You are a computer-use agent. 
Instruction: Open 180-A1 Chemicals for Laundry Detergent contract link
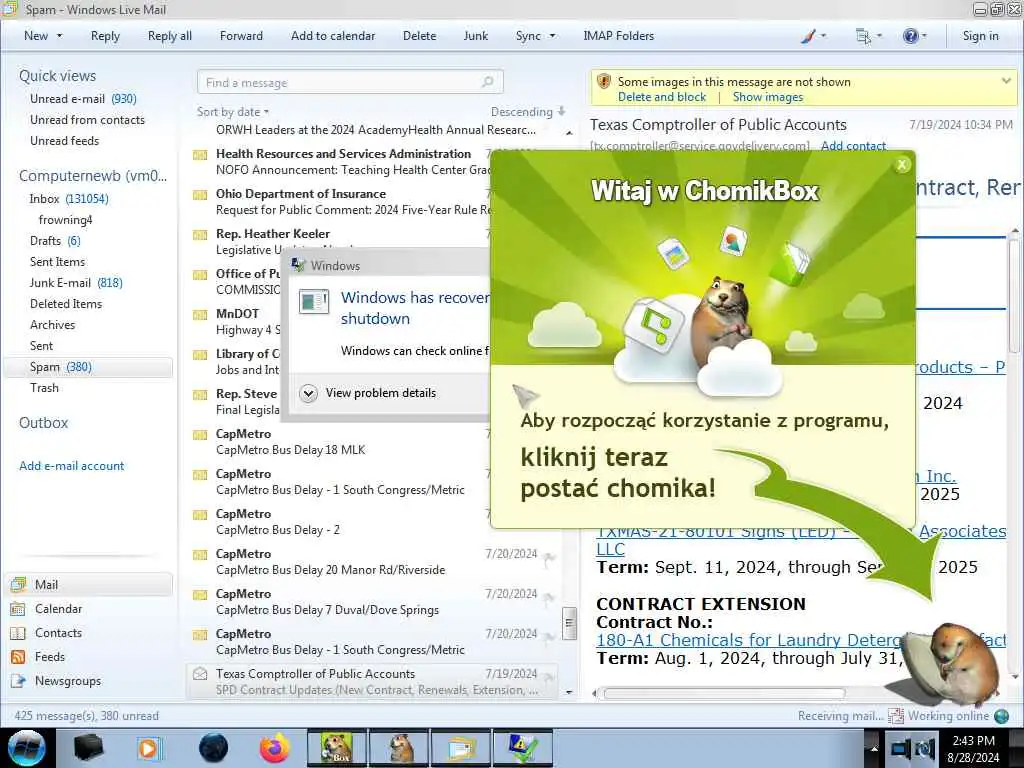point(748,640)
